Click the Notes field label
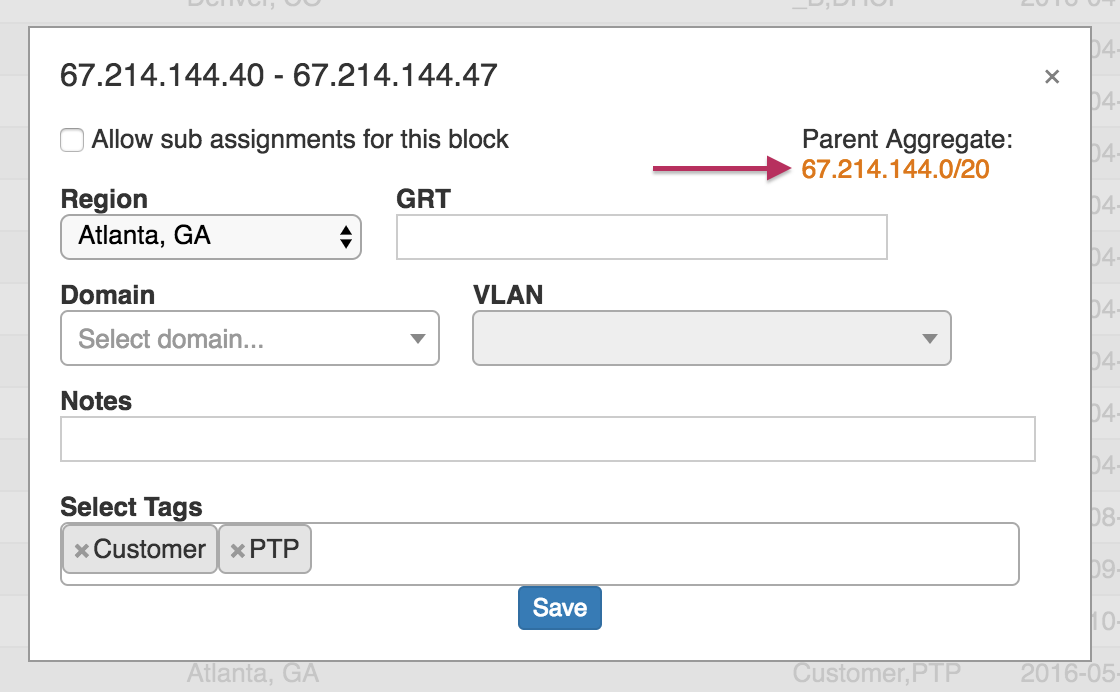 pos(96,401)
